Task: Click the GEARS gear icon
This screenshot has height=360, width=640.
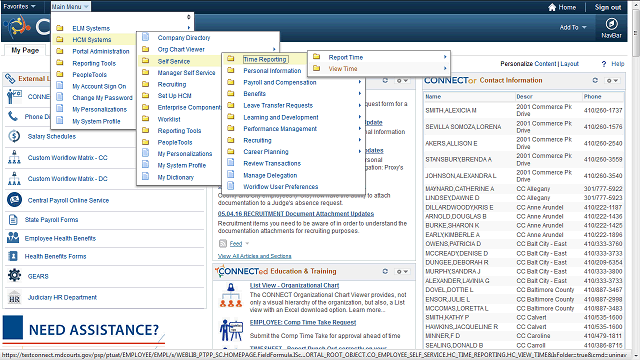Action: tap(14, 276)
